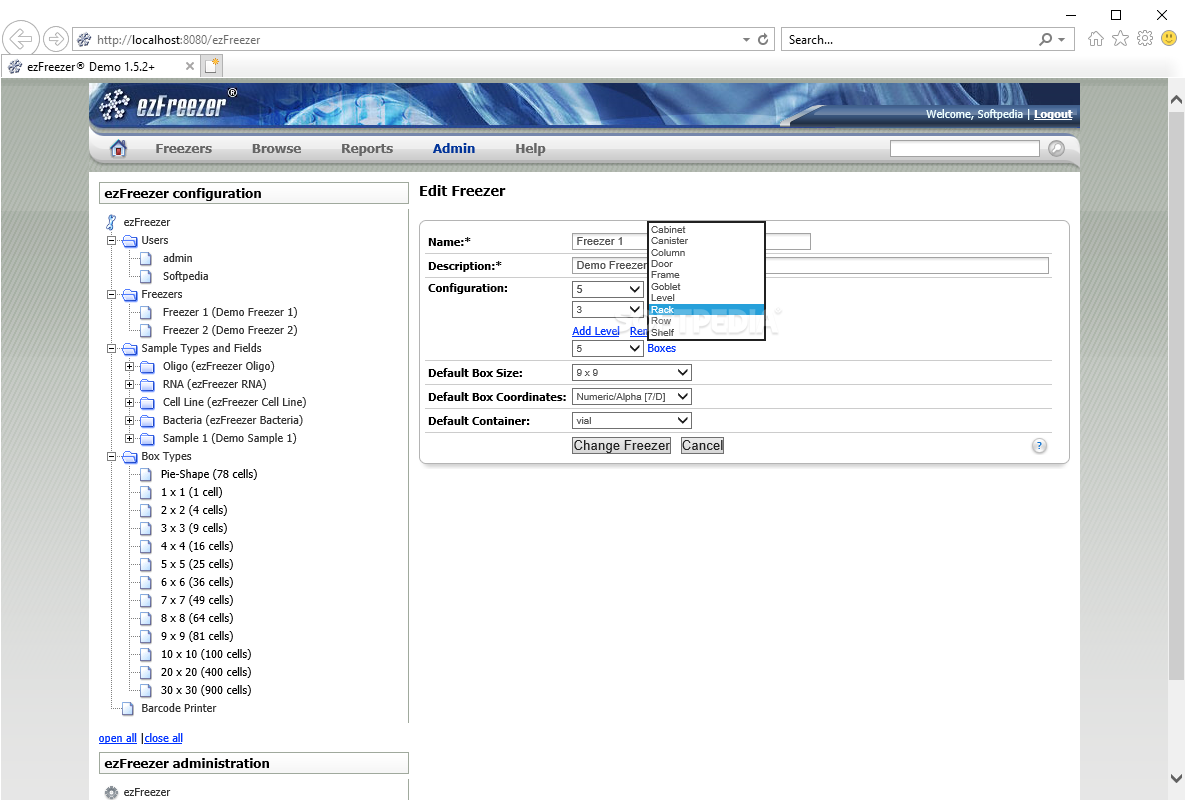The width and height of the screenshot is (1186, 801).
Task: Expand the Bacteria (ezFreezer Bacteria) node
Action: pyautogui.click(x=129, y=421)
